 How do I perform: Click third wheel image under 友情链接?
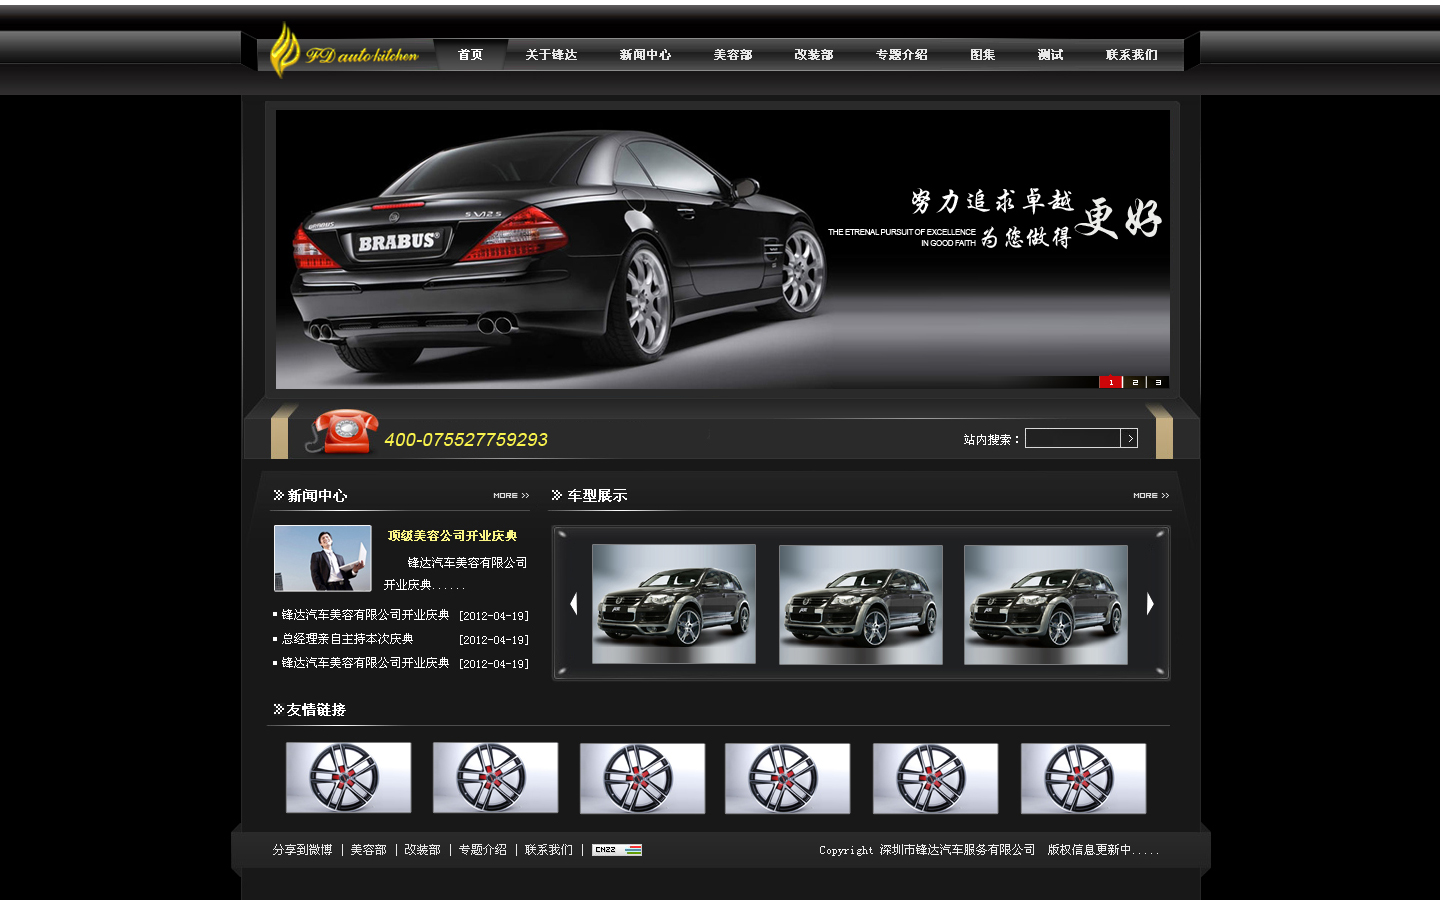pyautogui.click(x=642, y=778)
